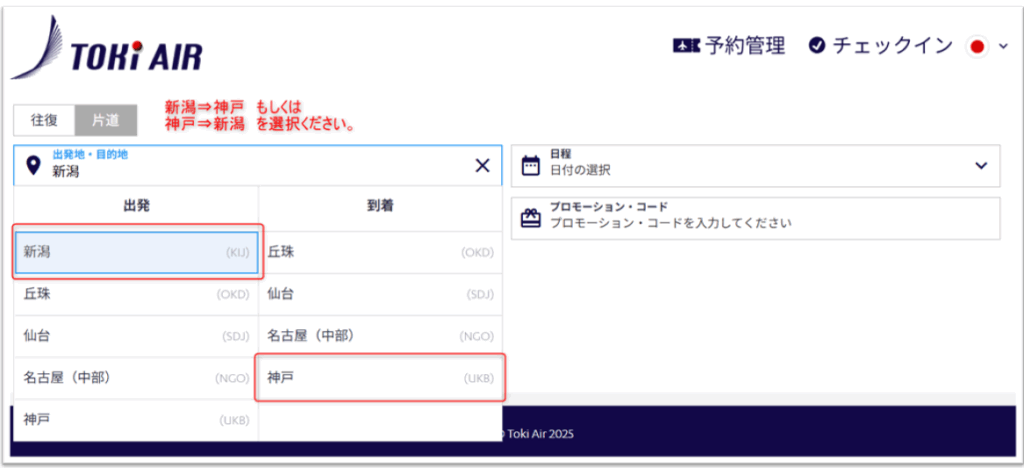Viewport: 1024px width, 468px height.
Task: Click the calendar icon in 日程
Action: [x=530, y=166]
